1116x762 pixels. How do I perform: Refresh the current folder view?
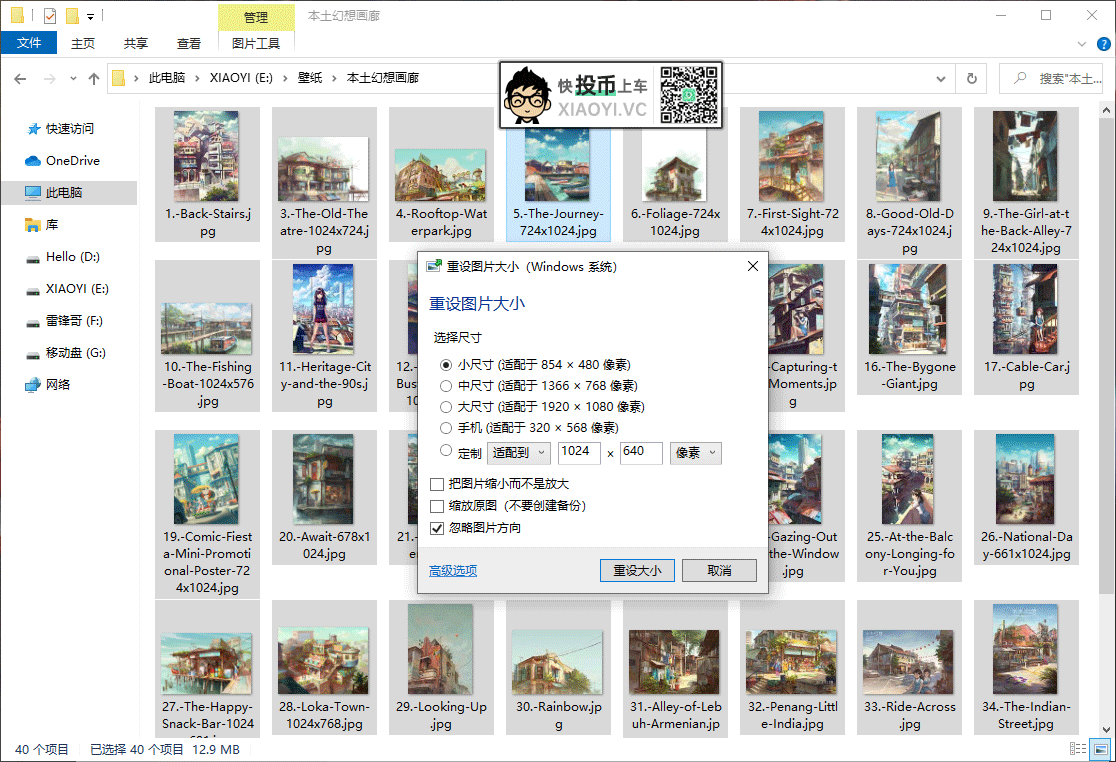[x=970, y=78]
